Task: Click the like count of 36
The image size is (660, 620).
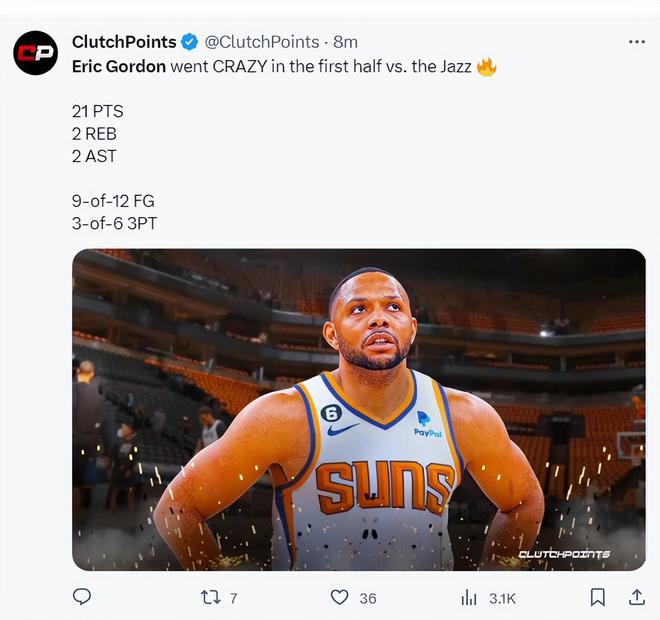Action: (x=367, y=598)
